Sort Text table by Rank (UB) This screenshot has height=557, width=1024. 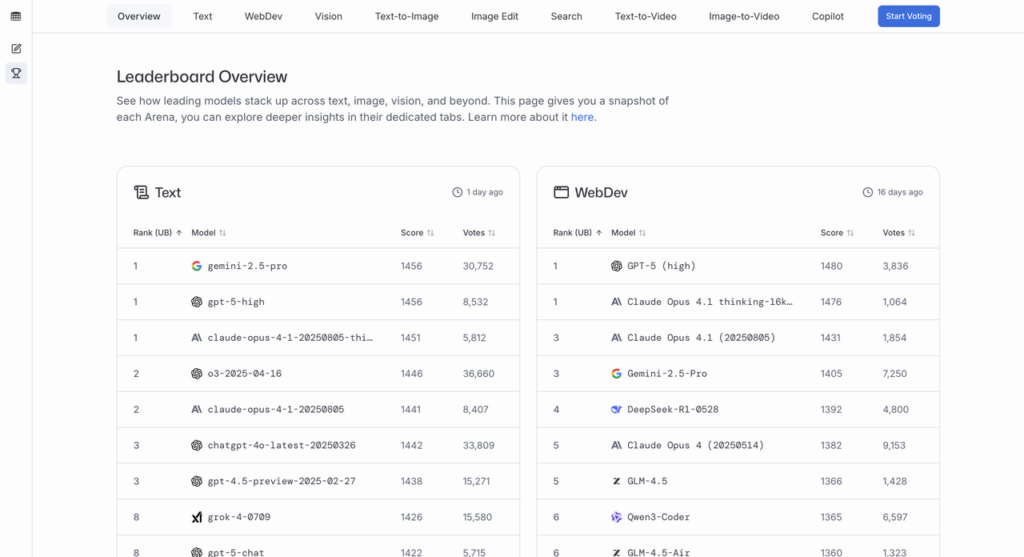pyautogui.click(x=157, y=232)
